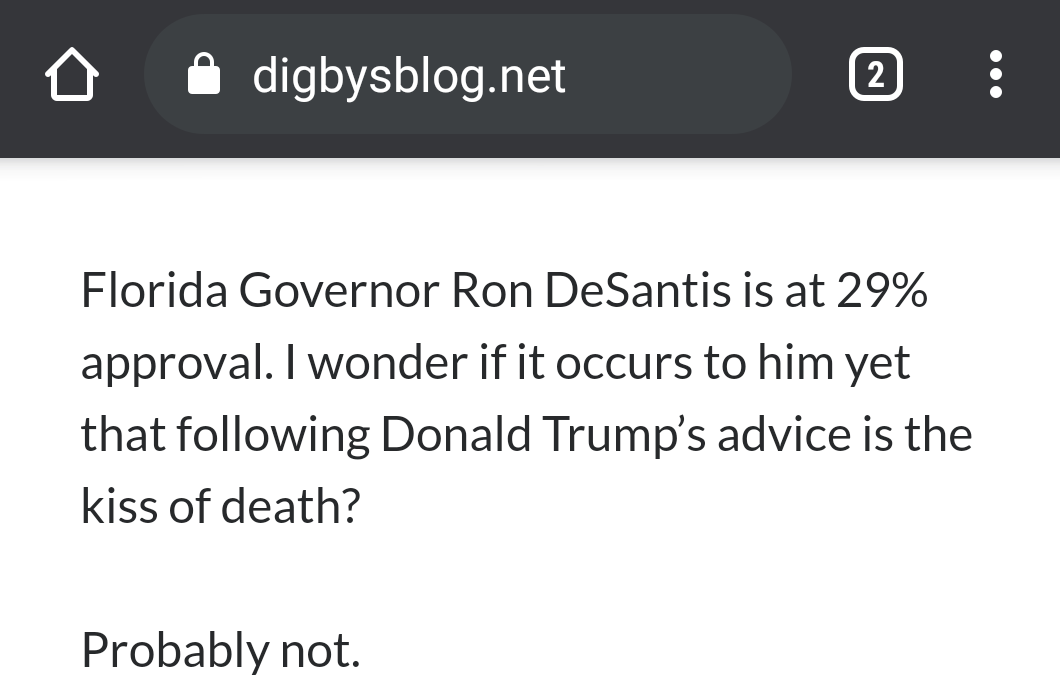Select the digbysblog.net URL text

409,75
